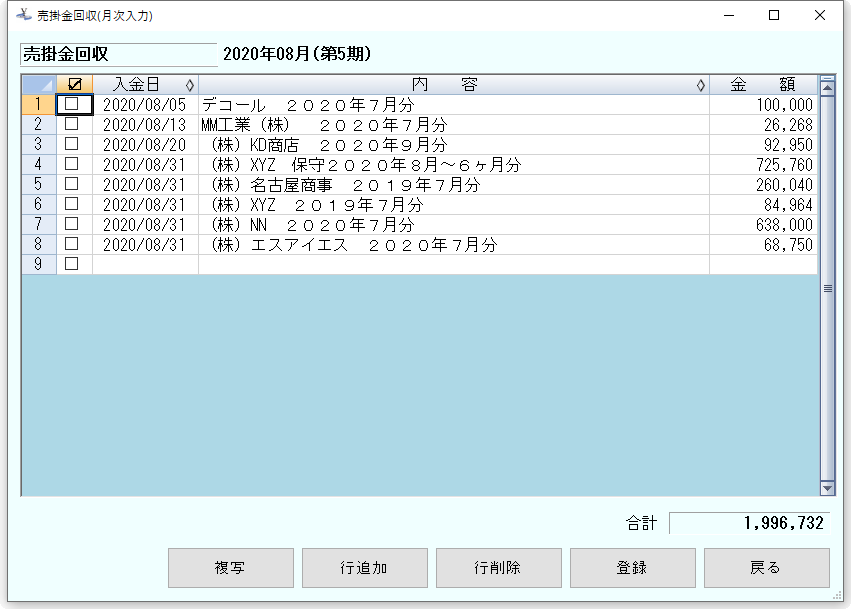Check the box for row 2 MM工業
Image resolution: width=851 pixels, height=609 pixels.
(72, 124)
